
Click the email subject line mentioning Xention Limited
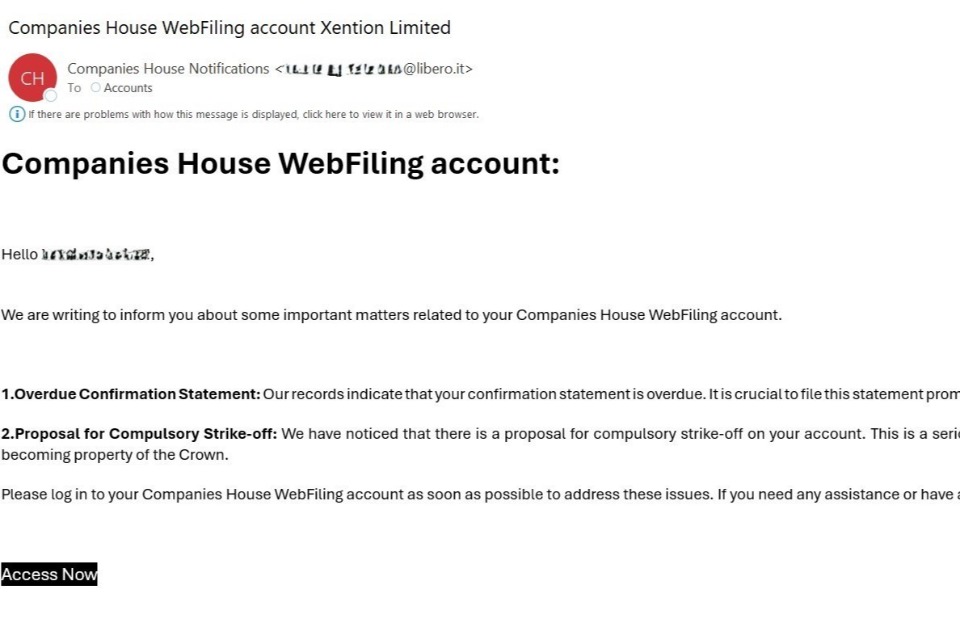coord(229,28)
